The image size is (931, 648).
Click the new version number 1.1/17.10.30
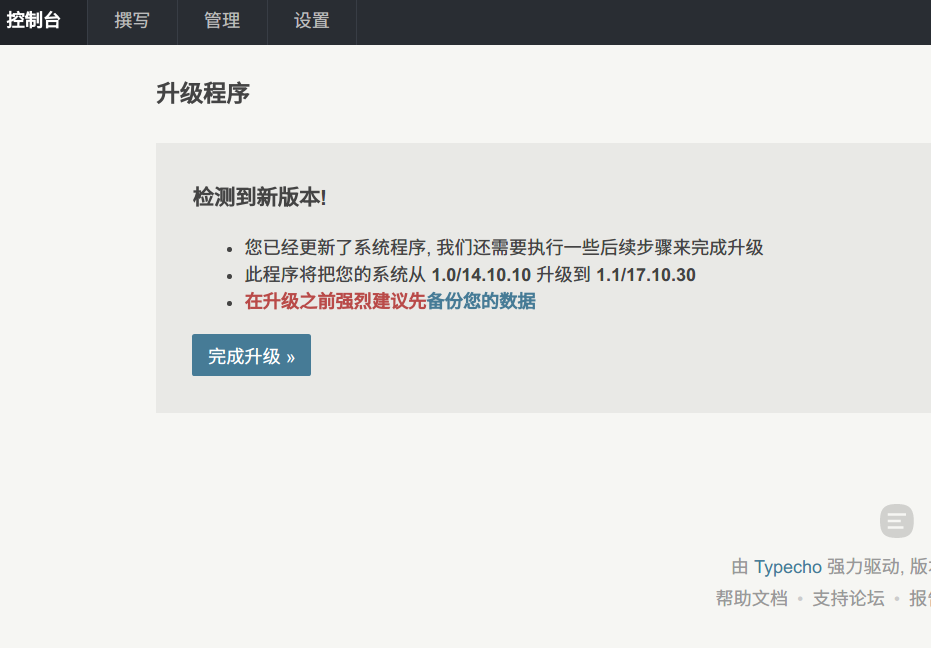(645, 275)
